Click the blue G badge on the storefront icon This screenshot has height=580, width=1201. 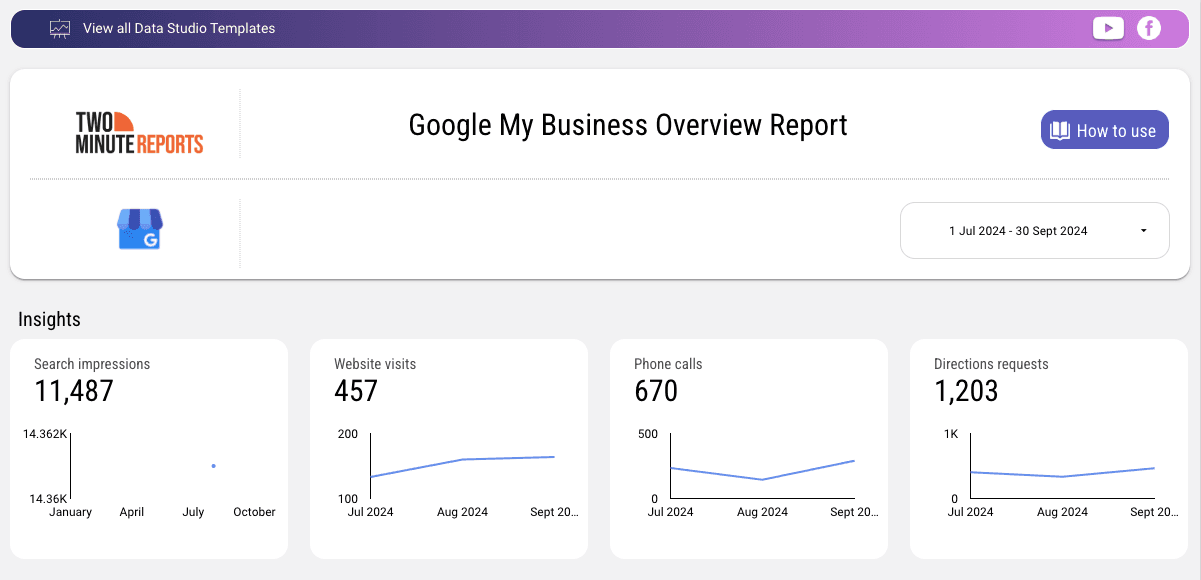[x=152, y=241]
